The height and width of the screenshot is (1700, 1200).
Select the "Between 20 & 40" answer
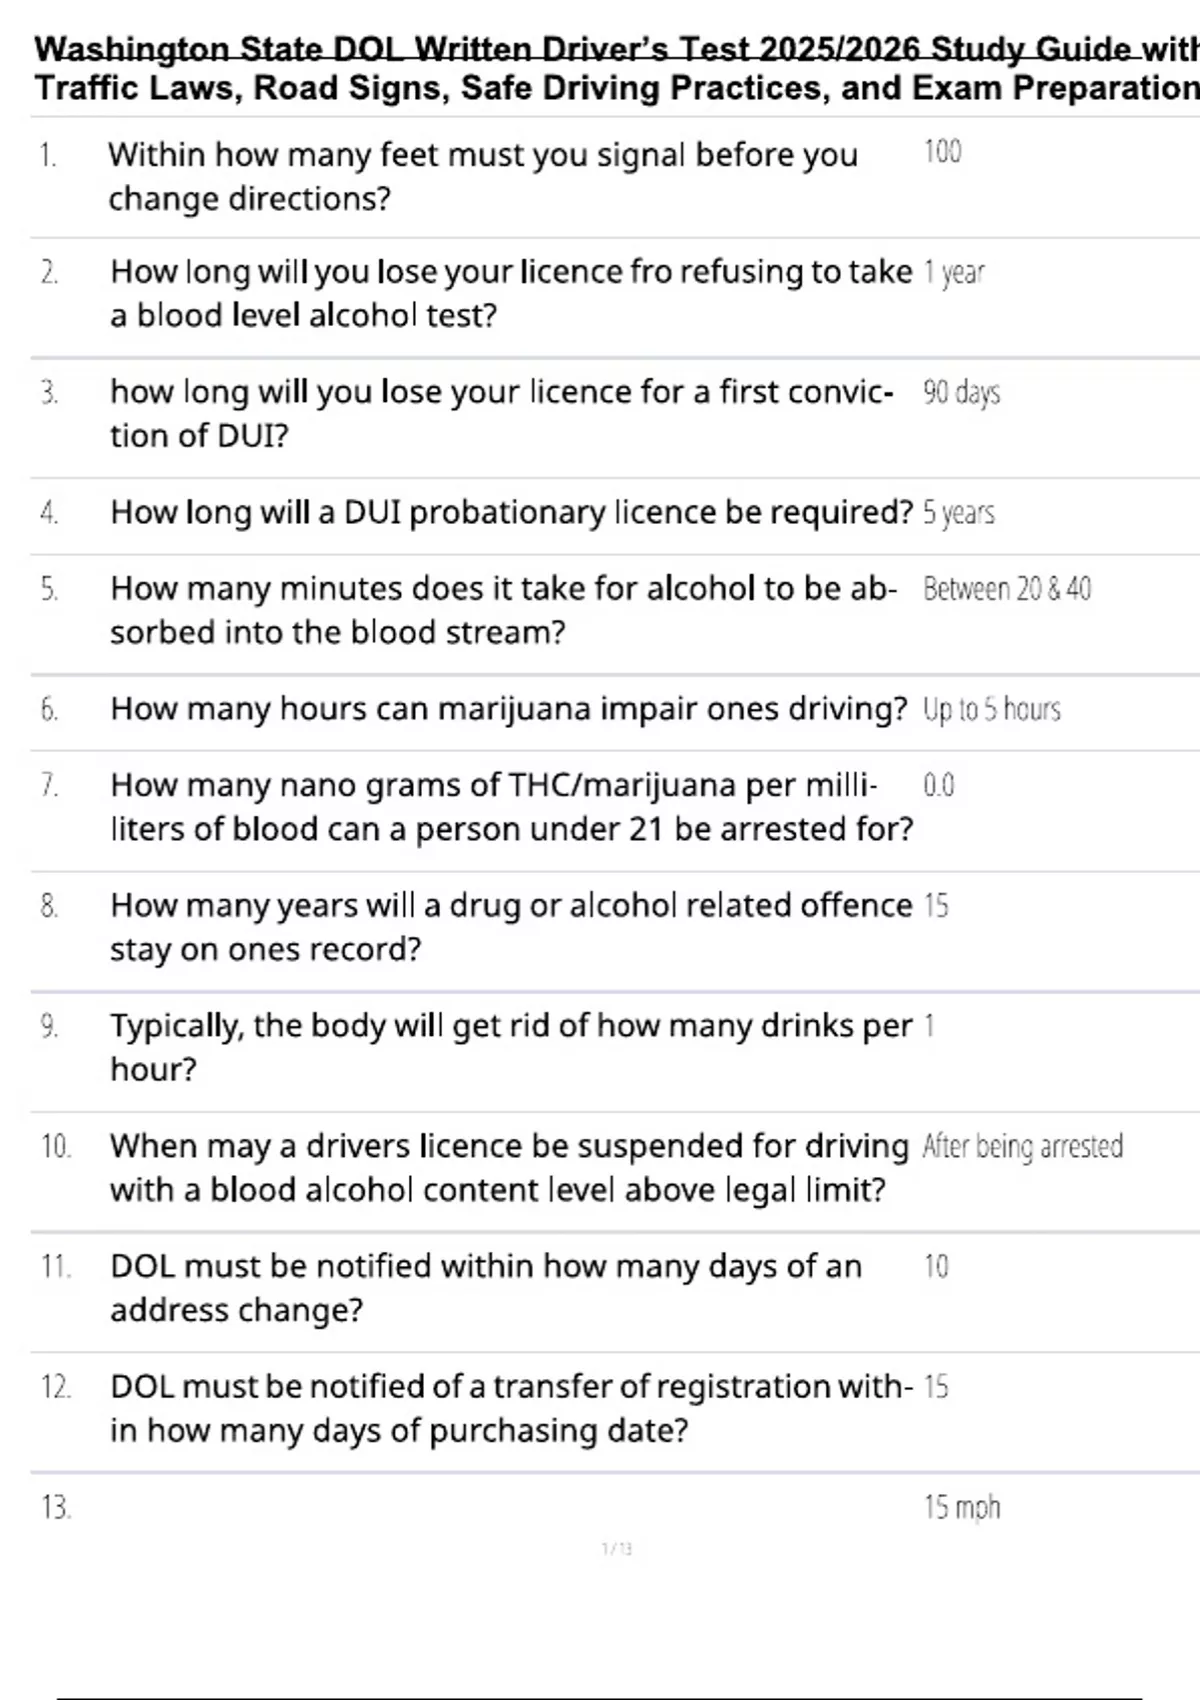(1006, 589)
